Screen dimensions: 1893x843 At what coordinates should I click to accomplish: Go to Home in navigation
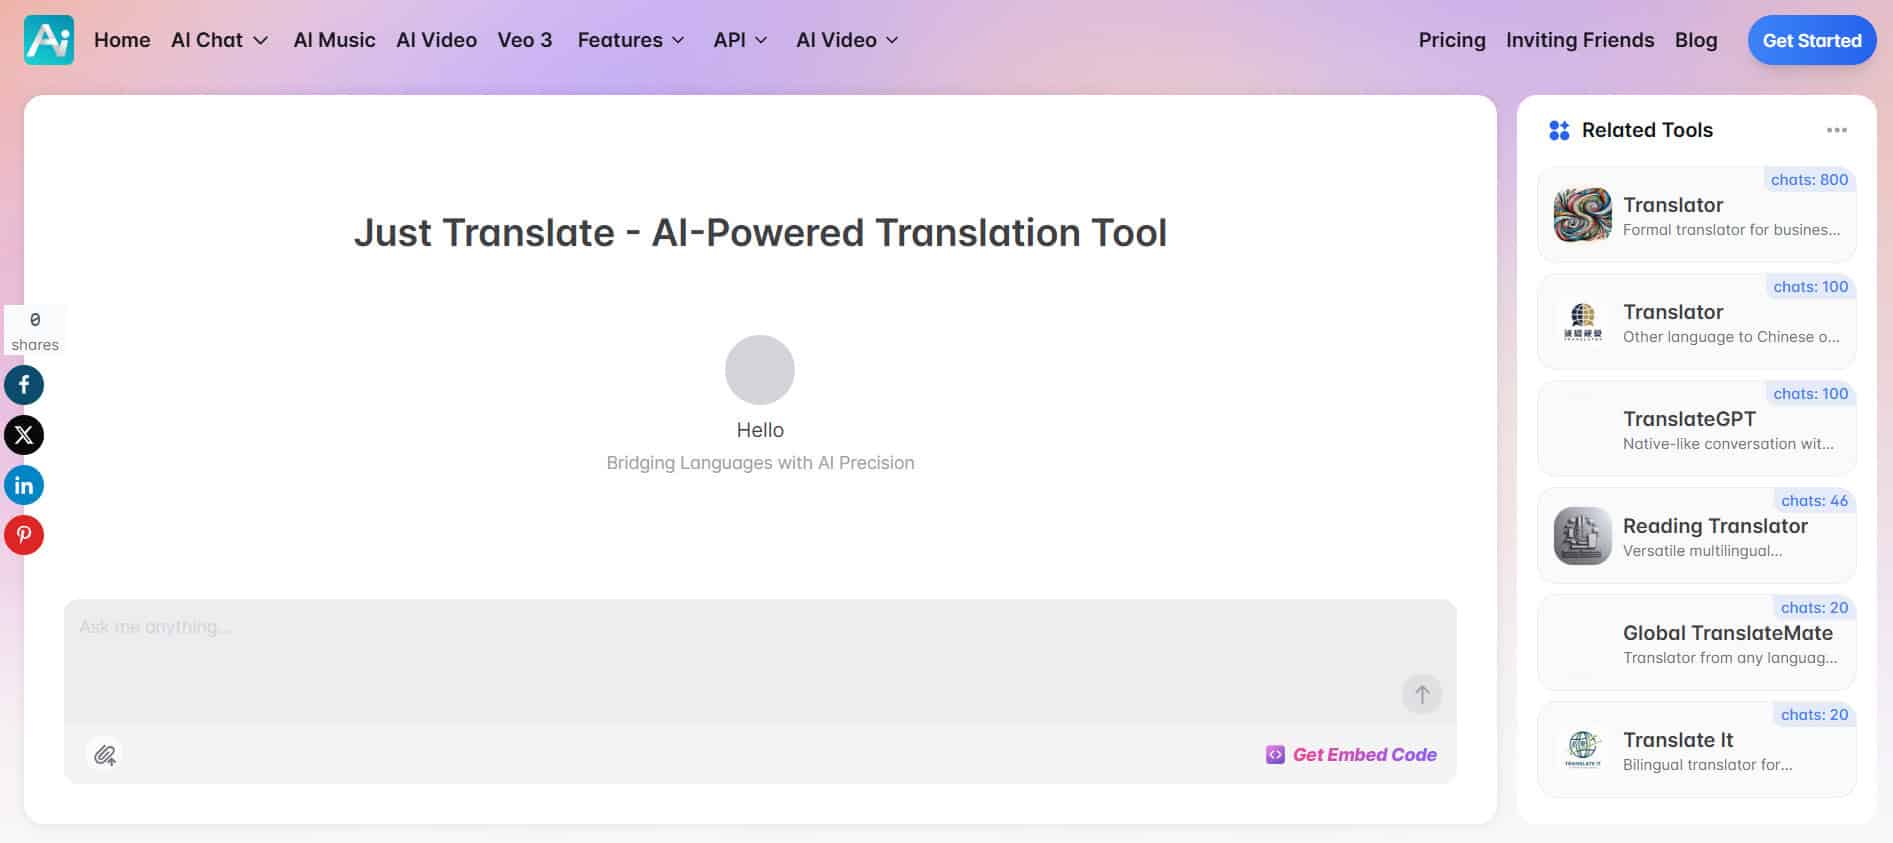coord(122,40)
